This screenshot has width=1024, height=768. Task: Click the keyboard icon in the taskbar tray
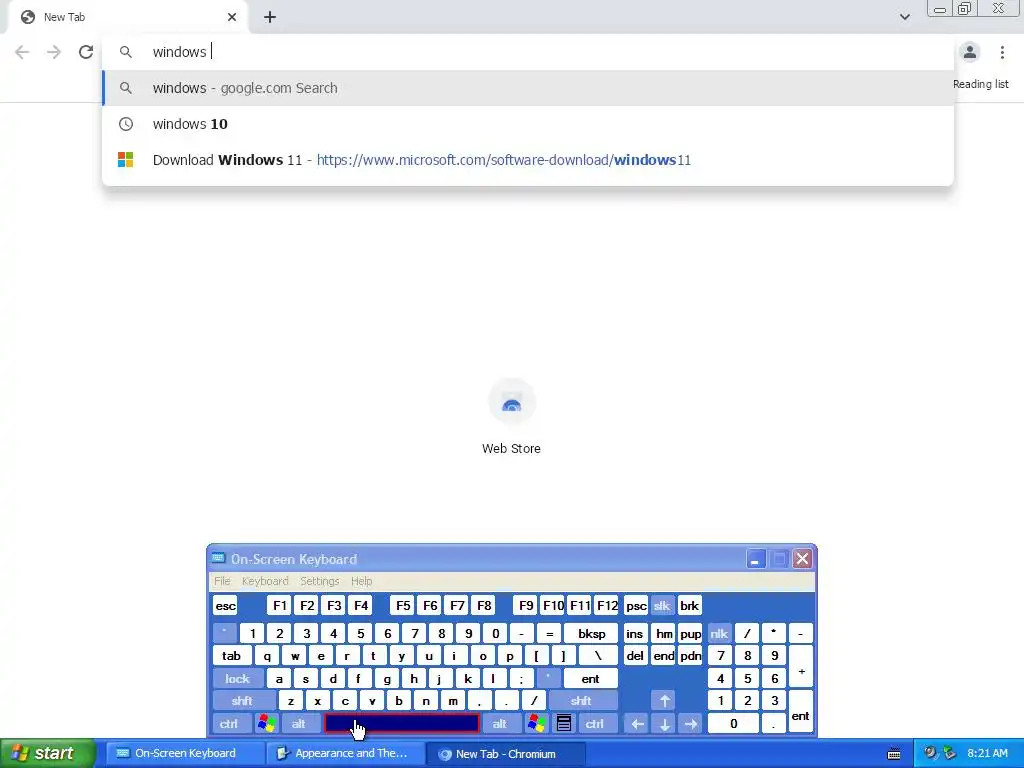(x=894, y=754)
